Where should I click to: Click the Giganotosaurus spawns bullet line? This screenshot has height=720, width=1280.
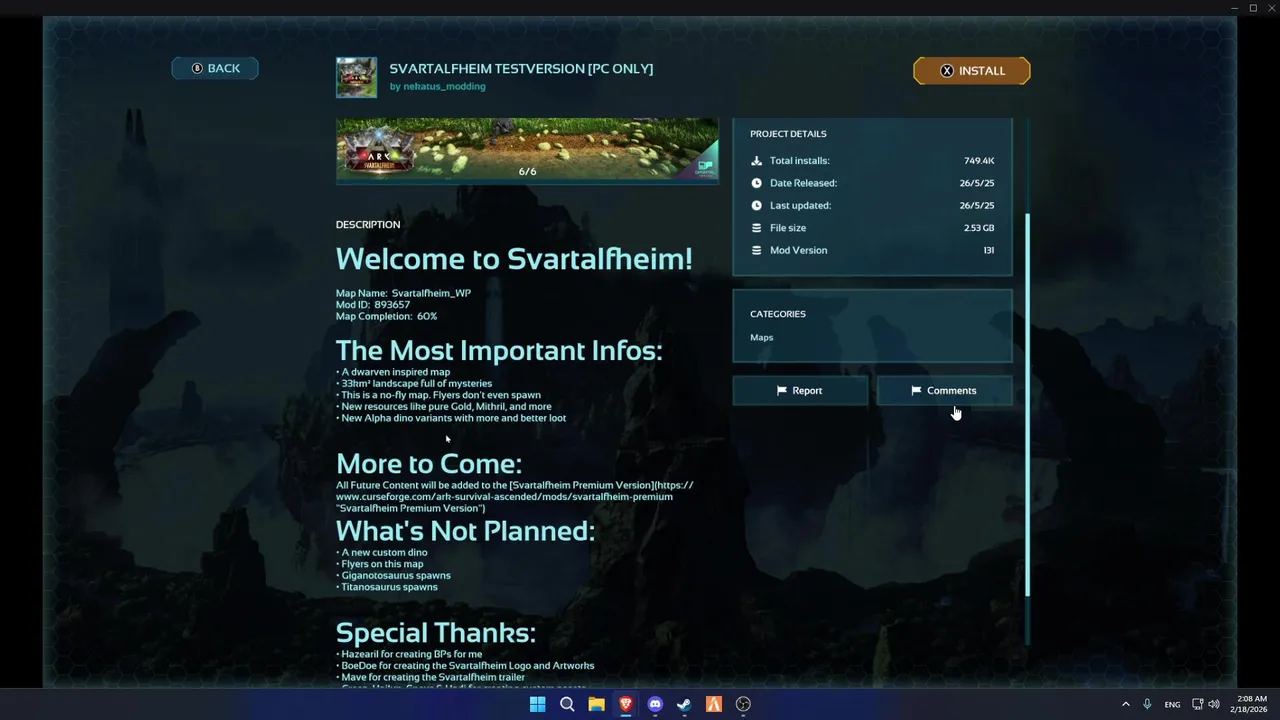[x=393, y=576]
